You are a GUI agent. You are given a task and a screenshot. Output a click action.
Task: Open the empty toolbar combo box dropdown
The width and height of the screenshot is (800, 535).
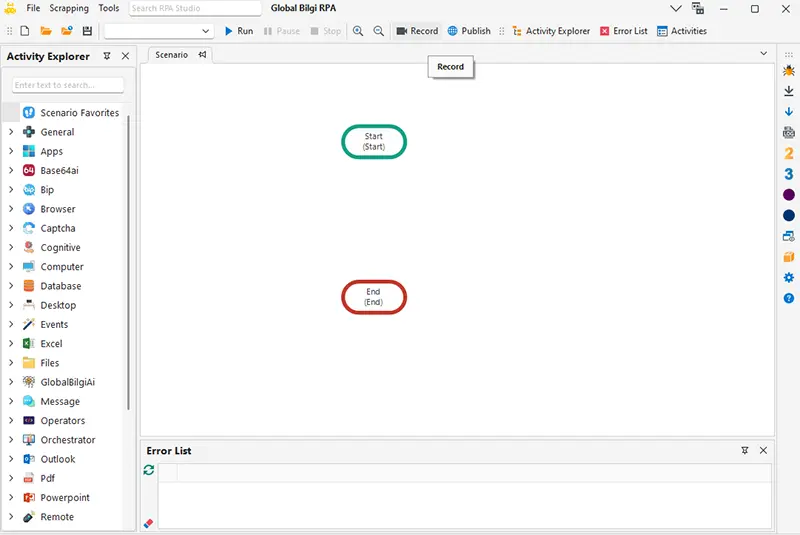click(x=205, y=31)
